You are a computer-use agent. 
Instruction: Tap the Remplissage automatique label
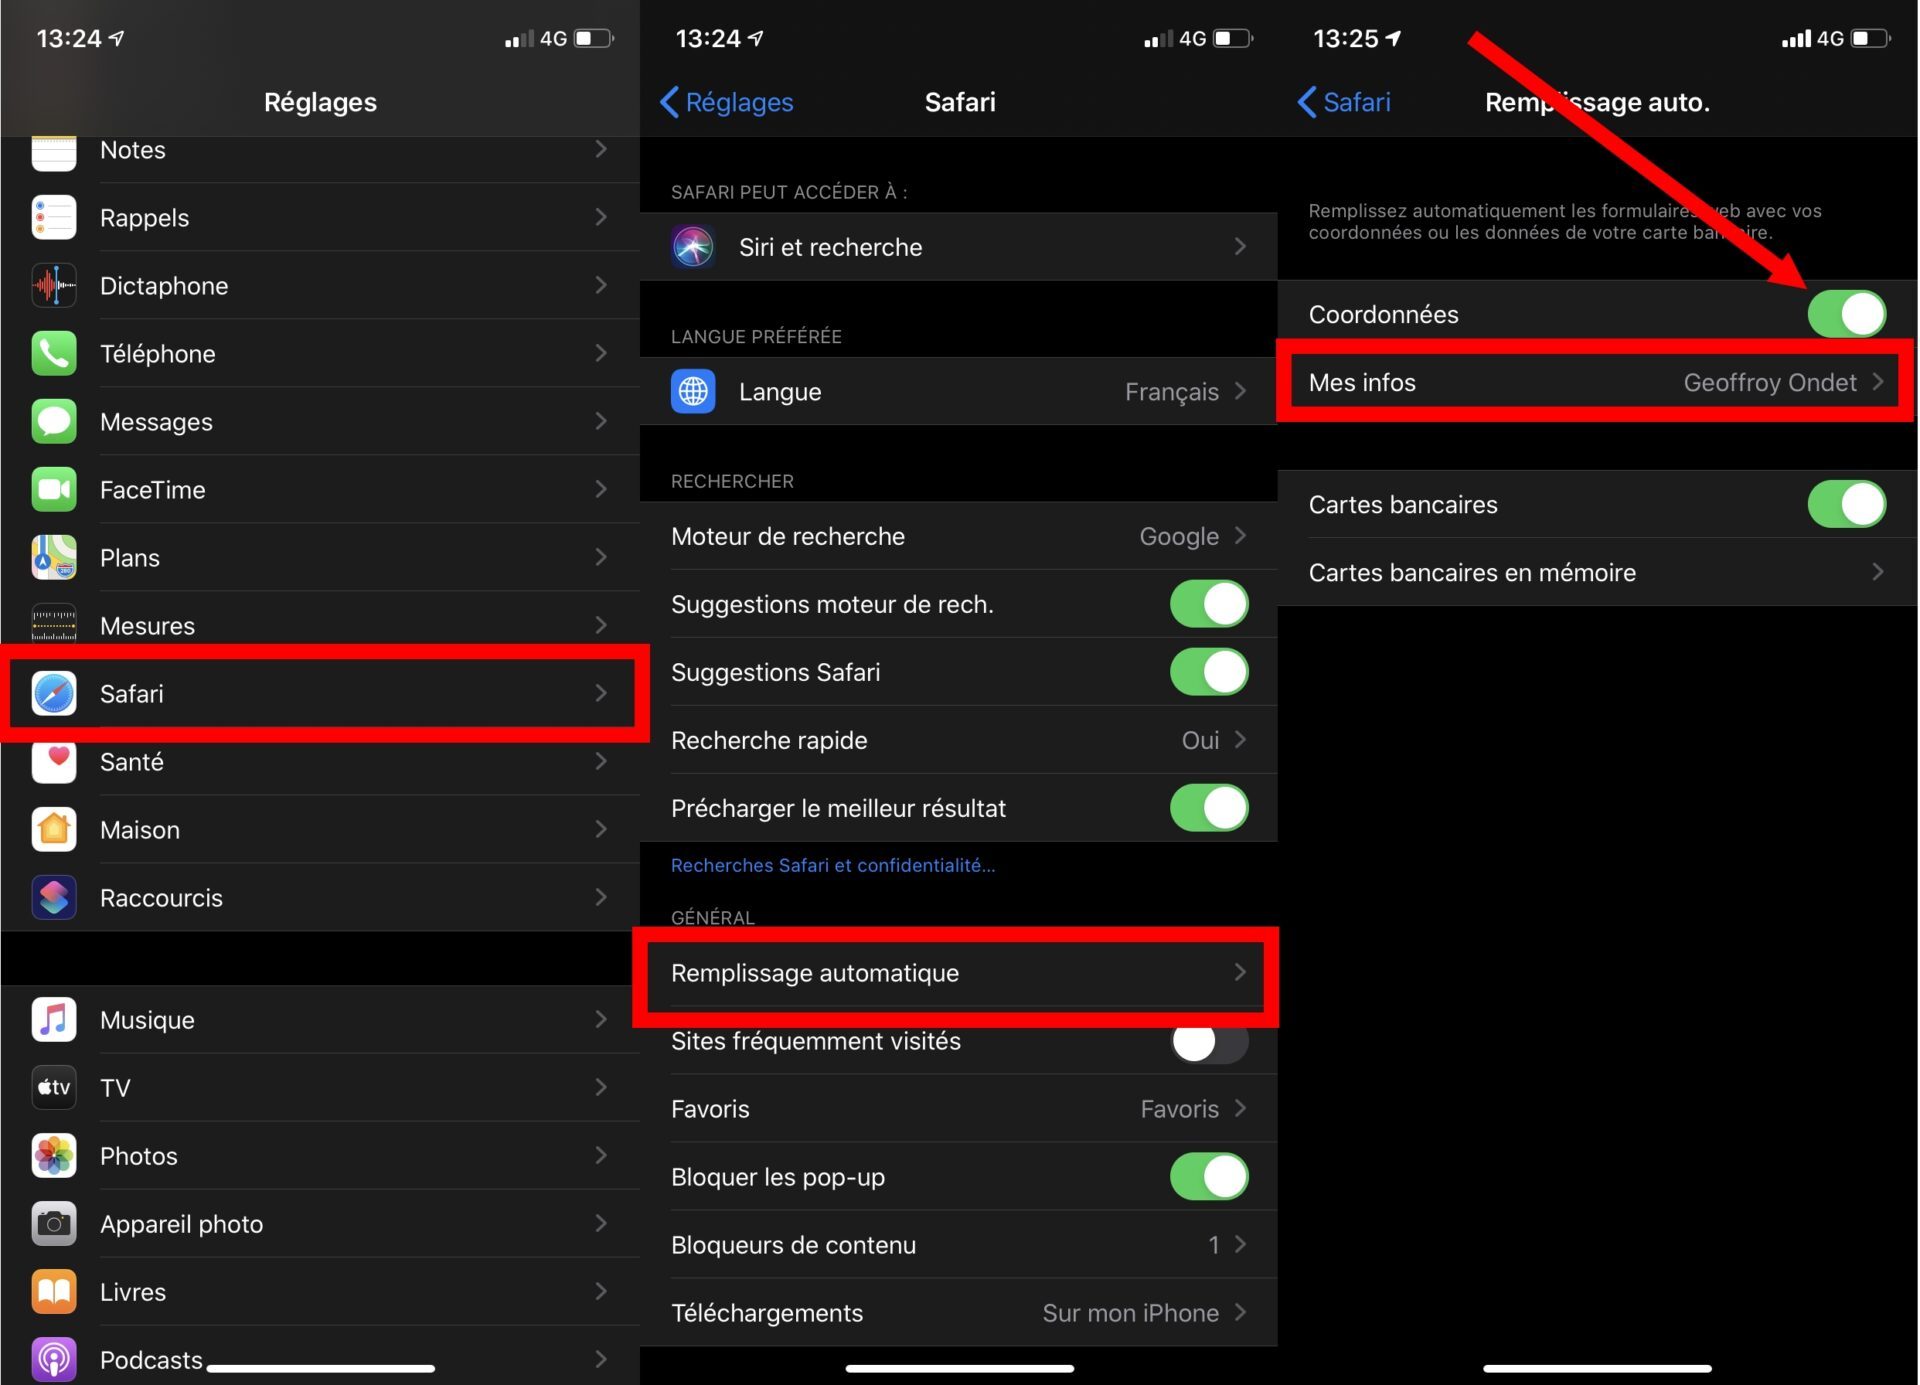pyautogui.click(x=815, y=973)
